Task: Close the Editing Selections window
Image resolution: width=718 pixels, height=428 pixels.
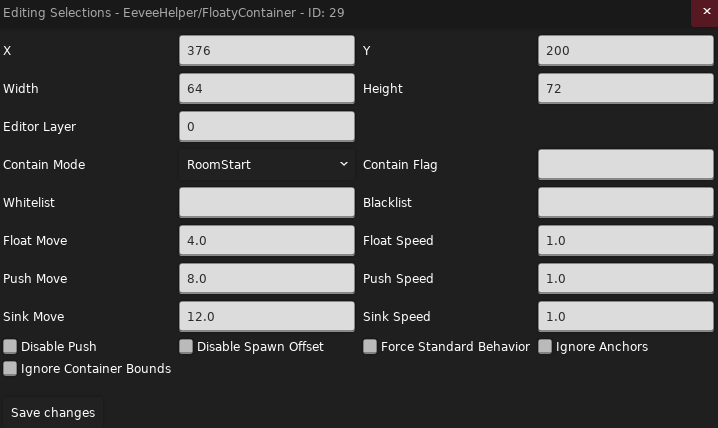Action: (705, 12)
